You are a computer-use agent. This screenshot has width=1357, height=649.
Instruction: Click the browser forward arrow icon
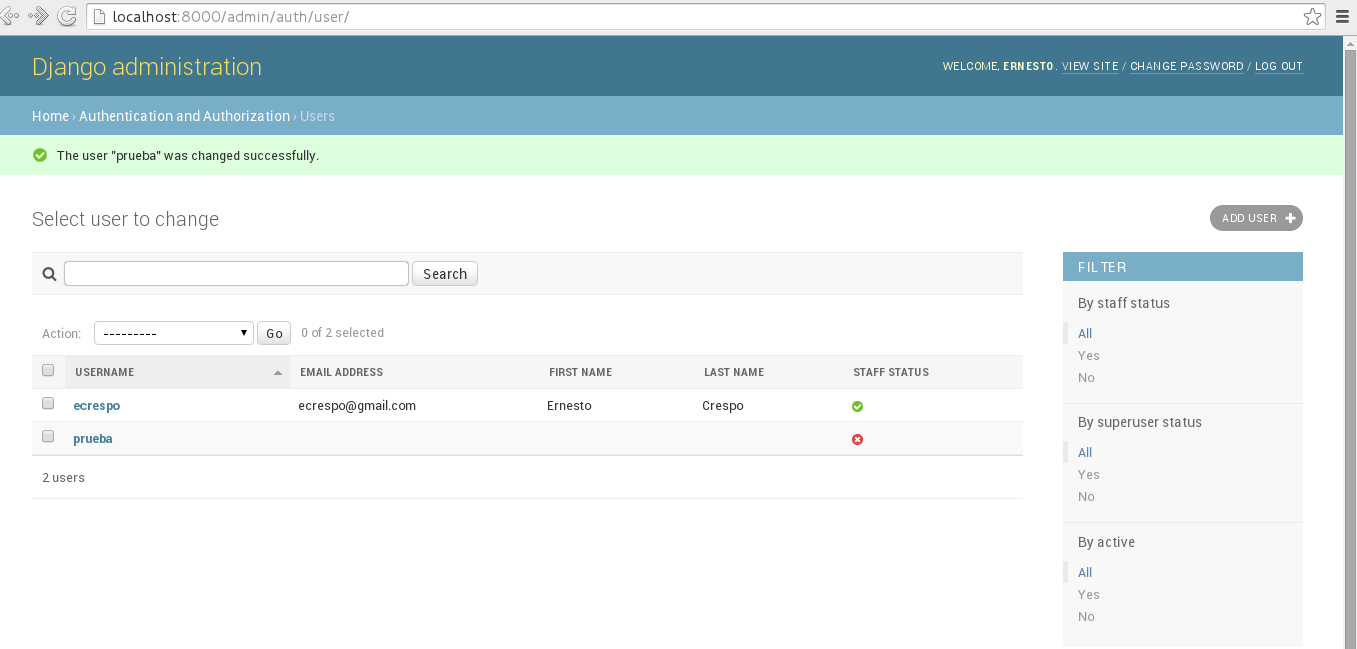tap(39, 16)
